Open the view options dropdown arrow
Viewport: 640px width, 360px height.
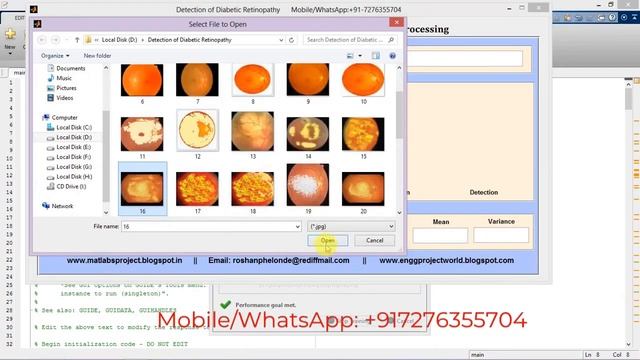(x=360, y=56)
